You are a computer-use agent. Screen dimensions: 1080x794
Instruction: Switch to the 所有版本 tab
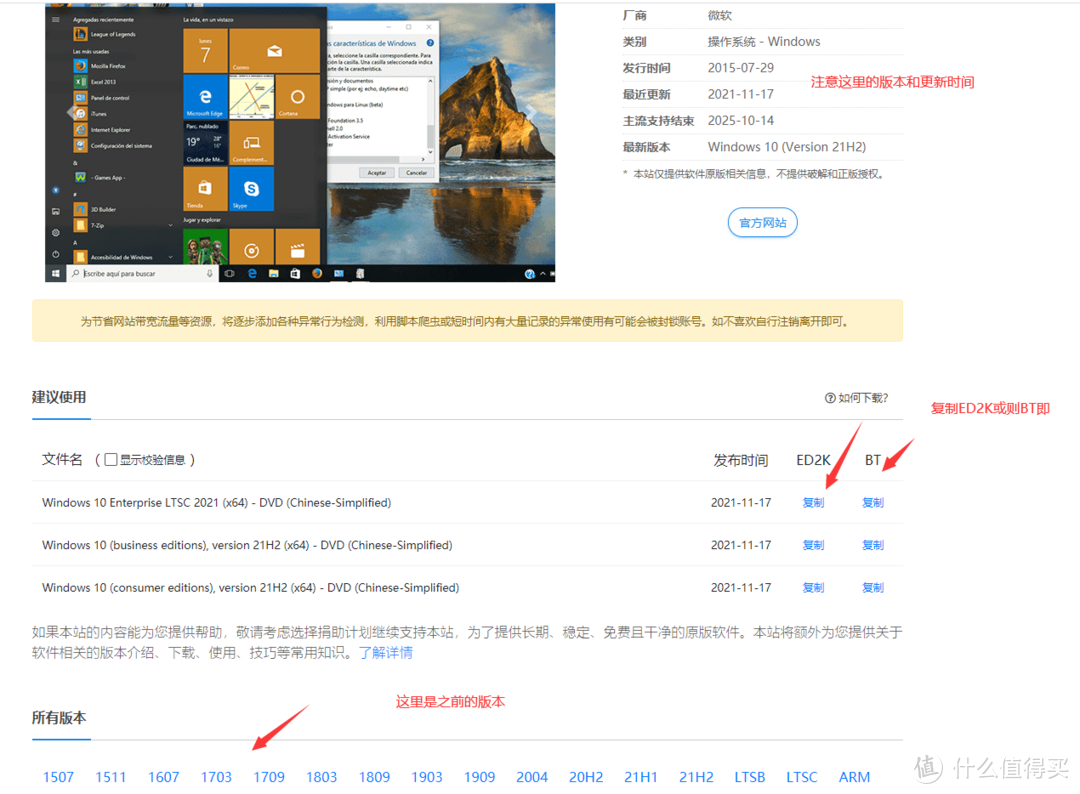pos(59,718)
